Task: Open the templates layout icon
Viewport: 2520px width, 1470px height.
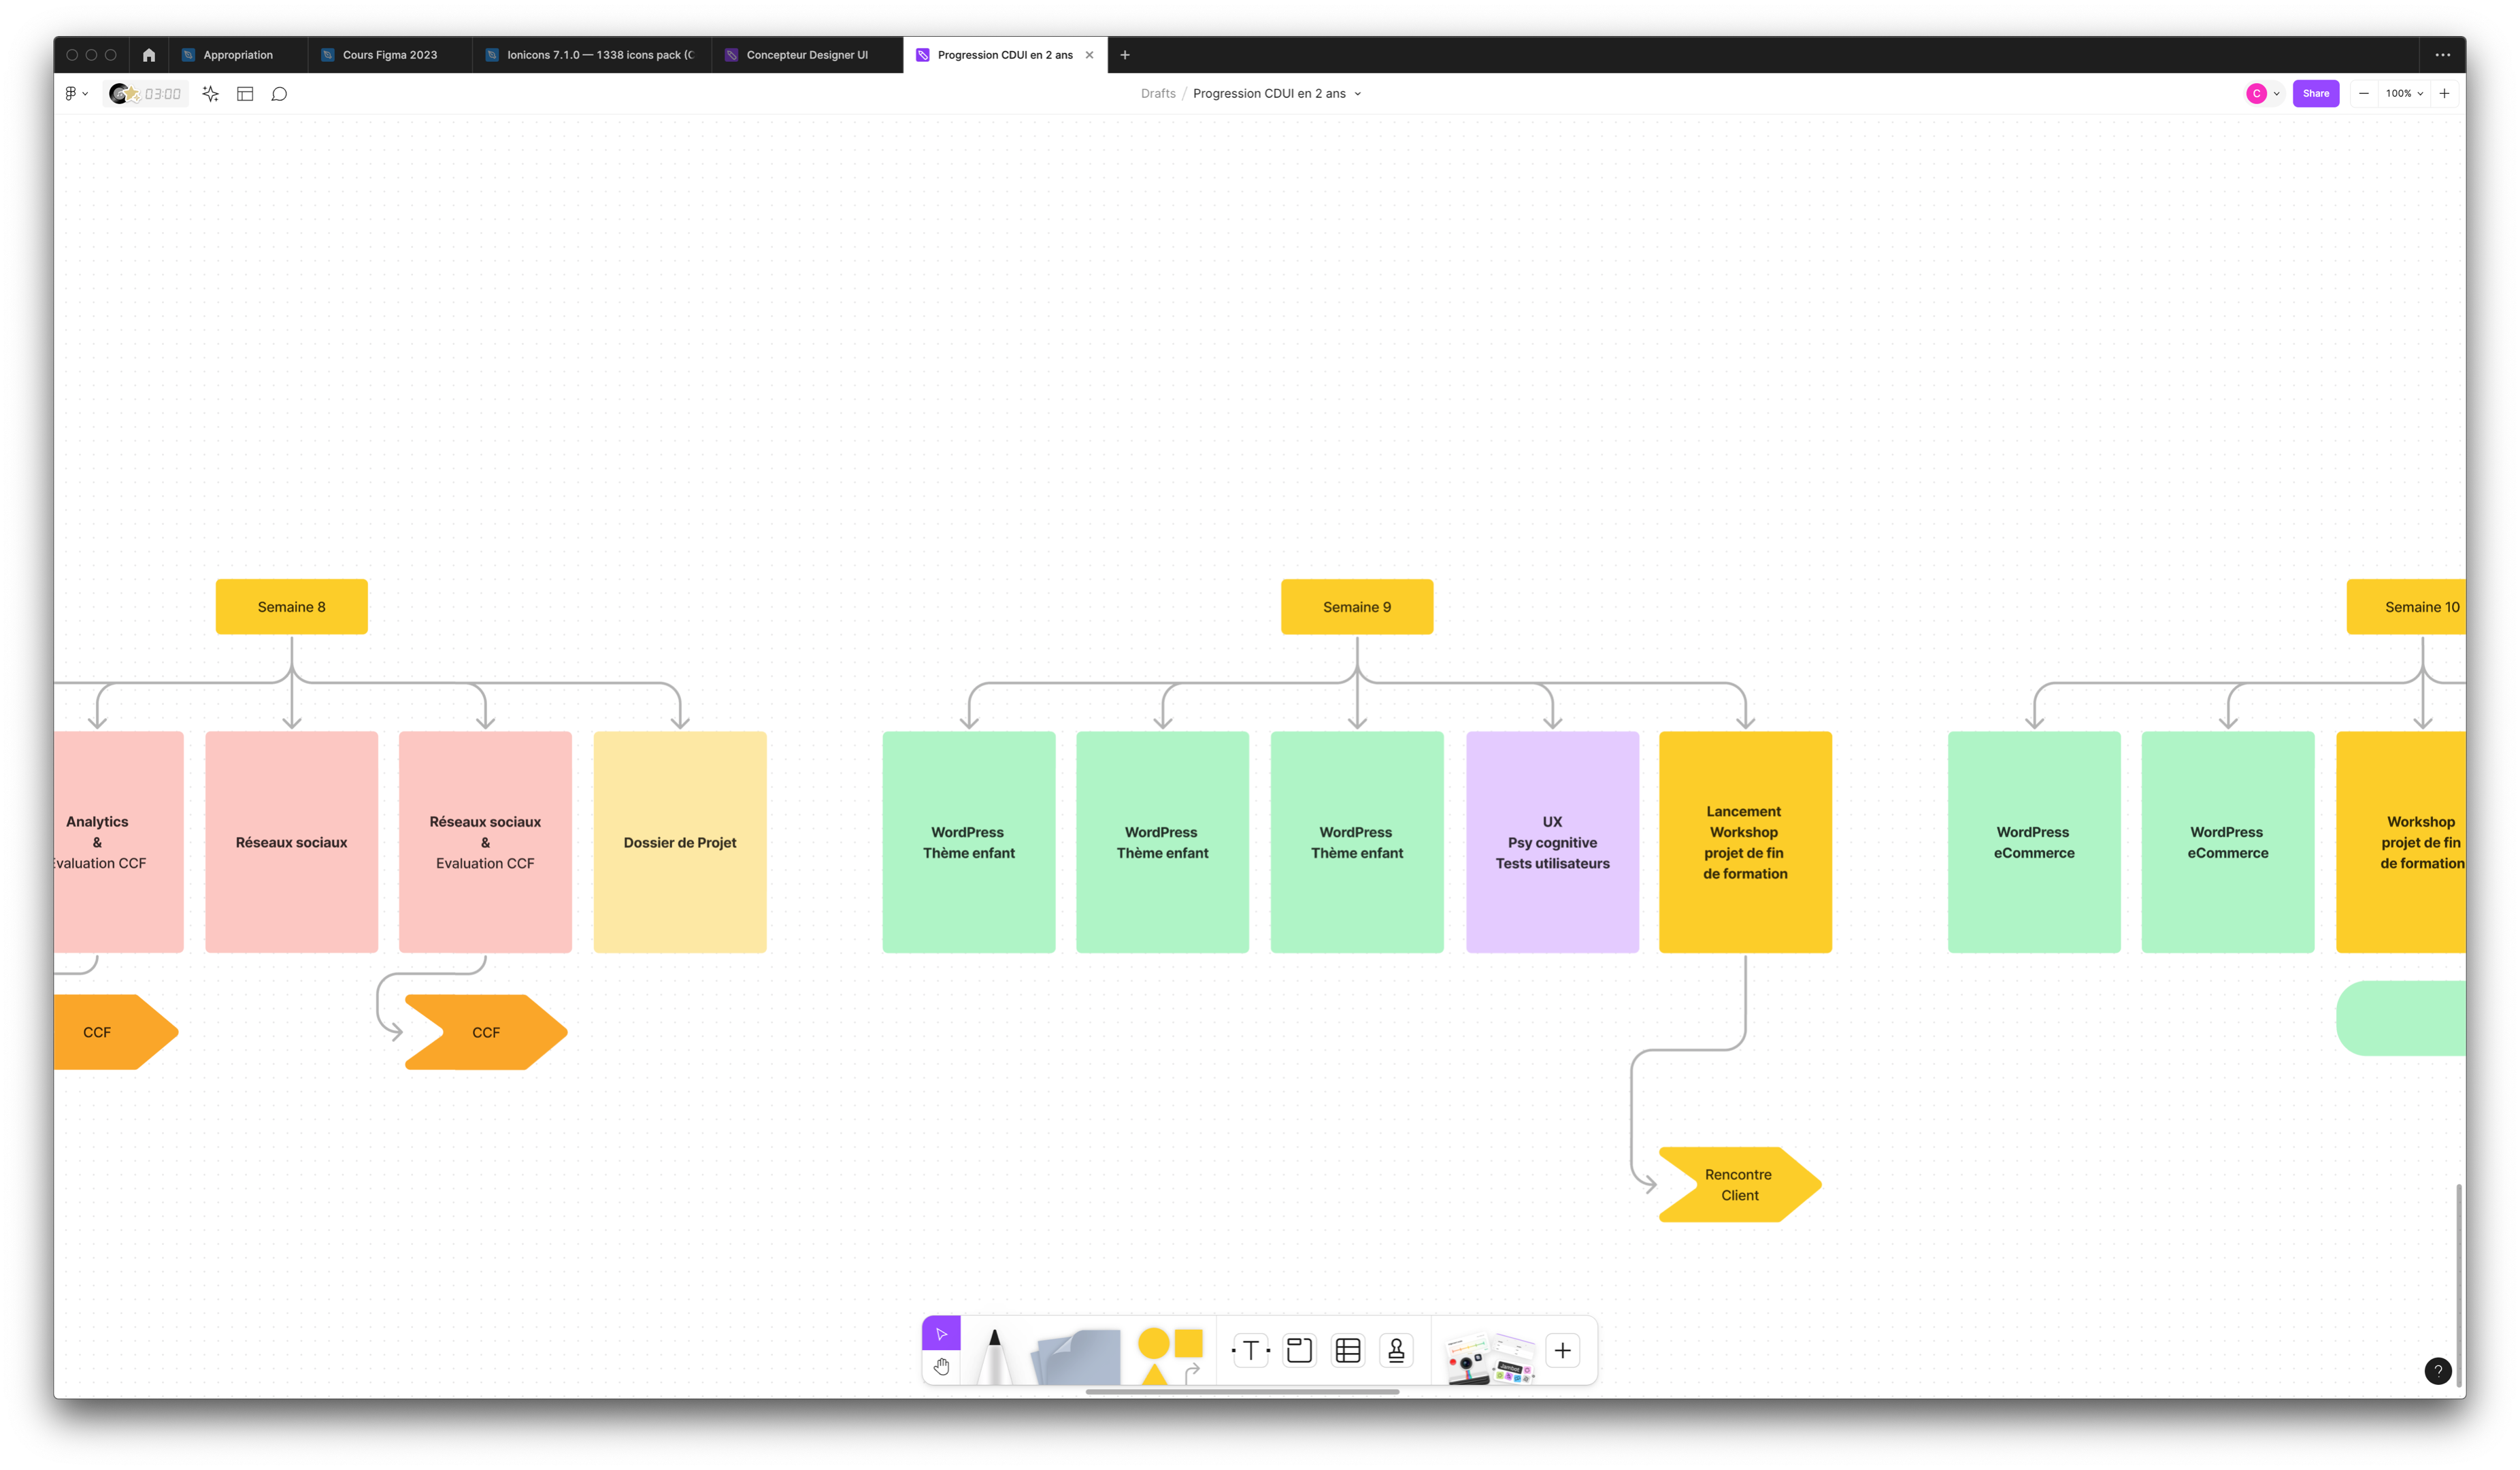Action: (245, 94)
